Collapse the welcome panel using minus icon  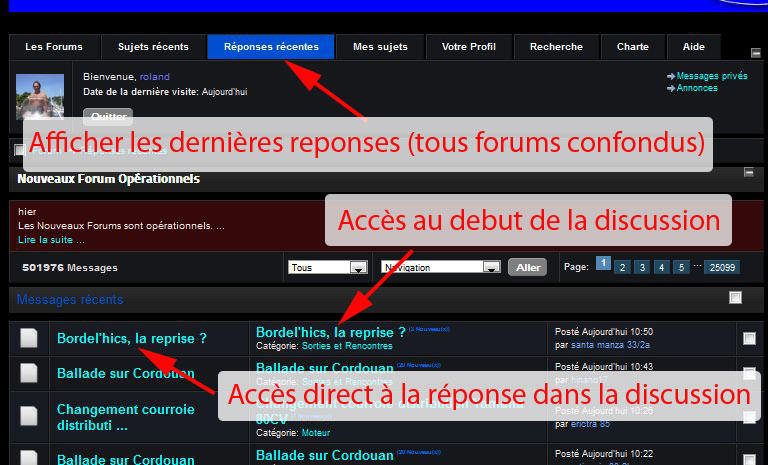[x=756, y=52]
